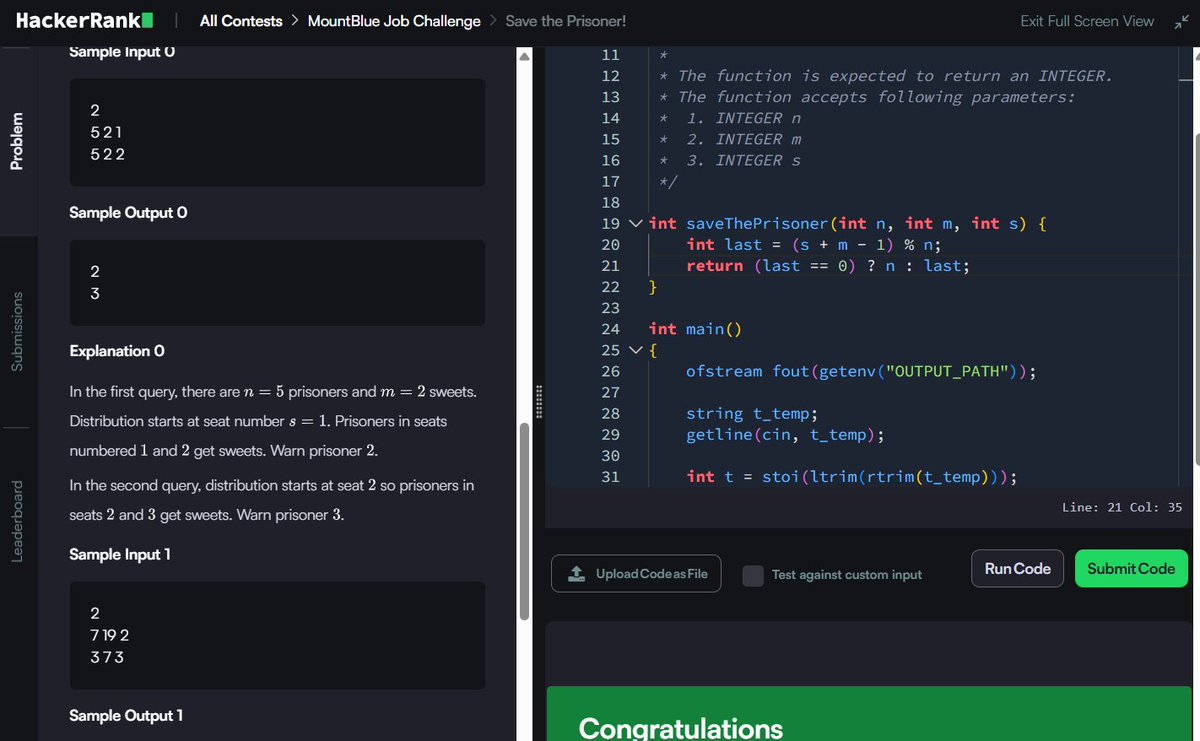1200x741 pixels.
Task: Open the HackerRank logo home link
Action: [85, 20]
